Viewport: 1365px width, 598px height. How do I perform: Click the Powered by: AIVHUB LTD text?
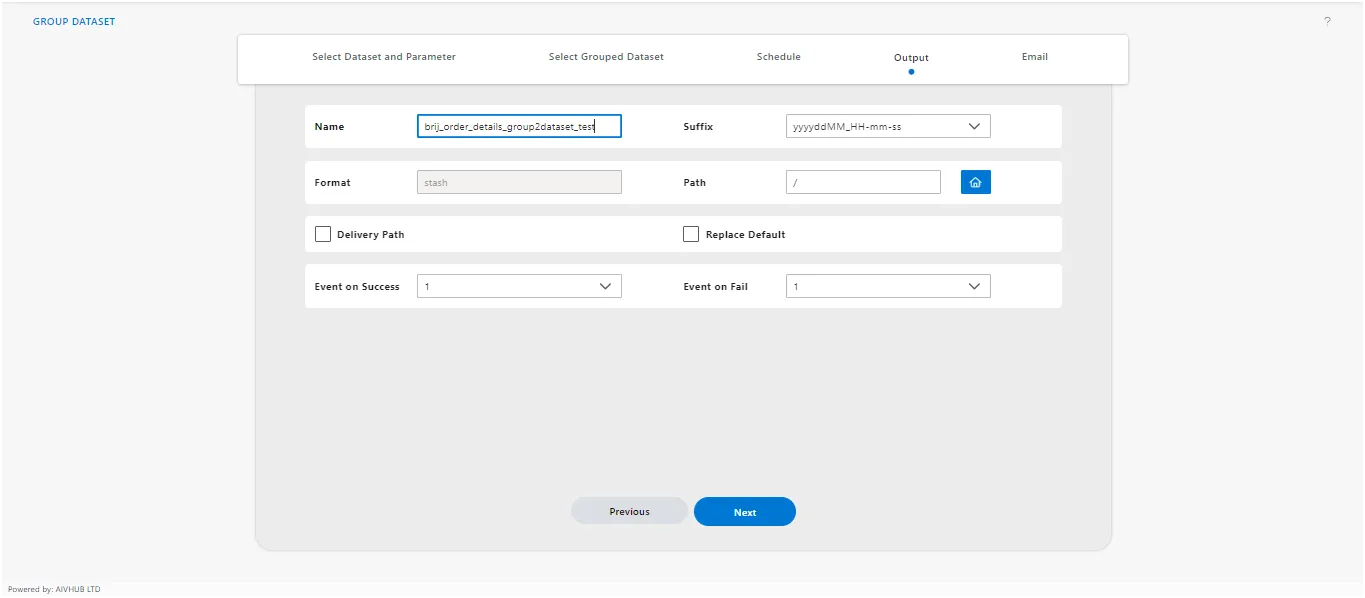tap(54, 589)
